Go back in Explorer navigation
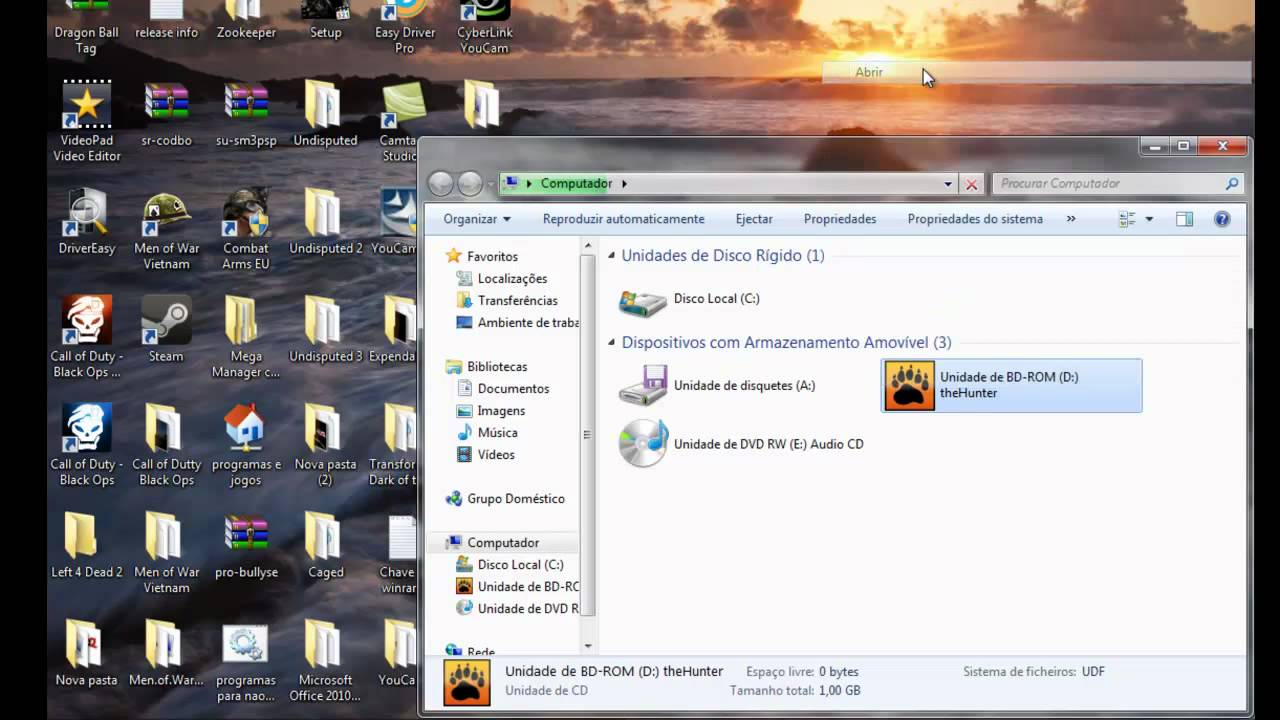1280x720 pixels. (x=441, y=184)
